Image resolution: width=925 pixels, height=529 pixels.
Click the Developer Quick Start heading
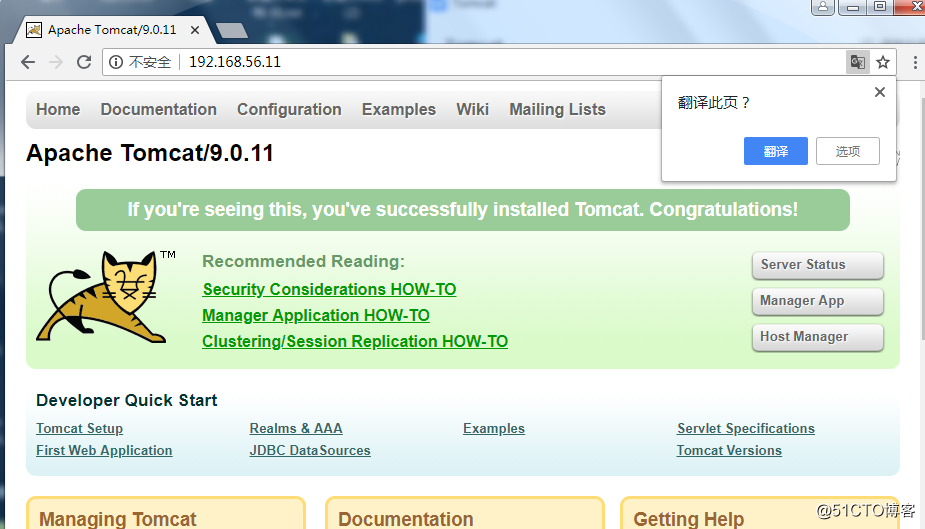click(x=126, y=400)
